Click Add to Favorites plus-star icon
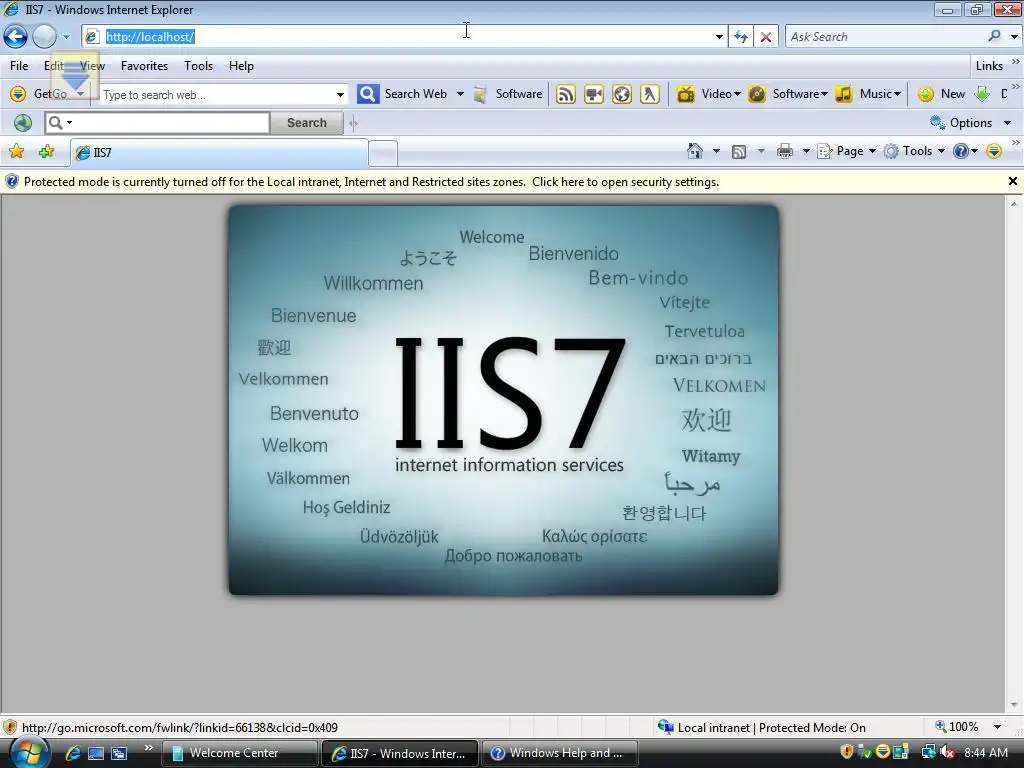 click(x=46, y=152)
